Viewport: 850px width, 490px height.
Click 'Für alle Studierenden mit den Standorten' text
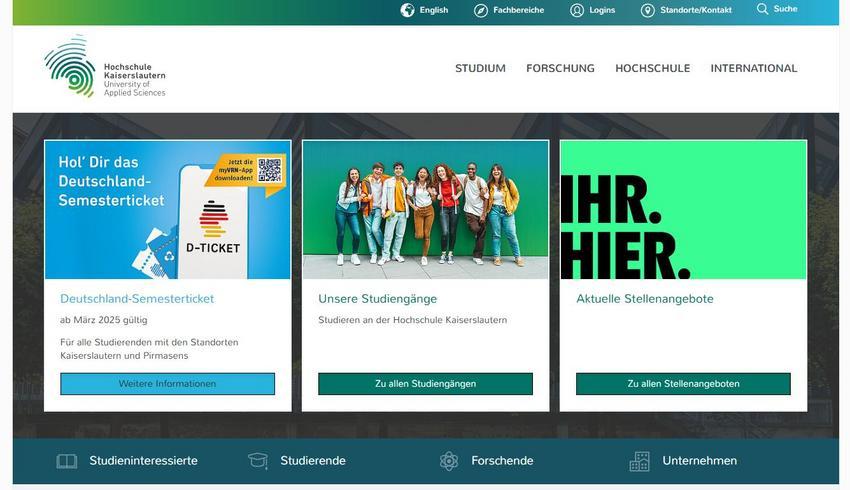click(x=149, y=342)
